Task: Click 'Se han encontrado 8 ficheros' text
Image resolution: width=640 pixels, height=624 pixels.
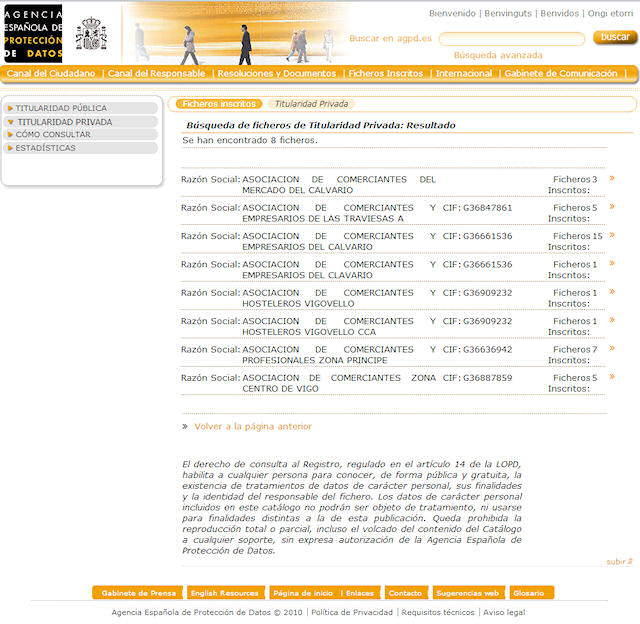Action: click(250, 140)
